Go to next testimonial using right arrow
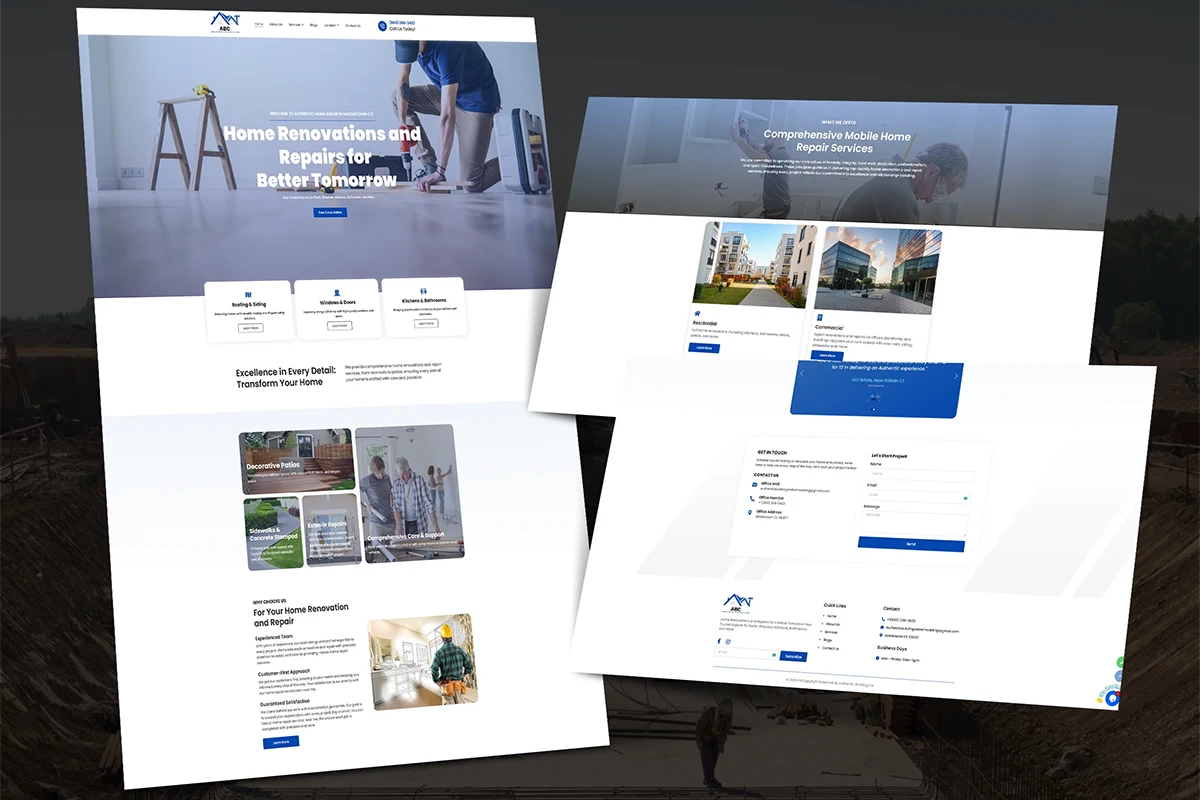 pos(956,377)
